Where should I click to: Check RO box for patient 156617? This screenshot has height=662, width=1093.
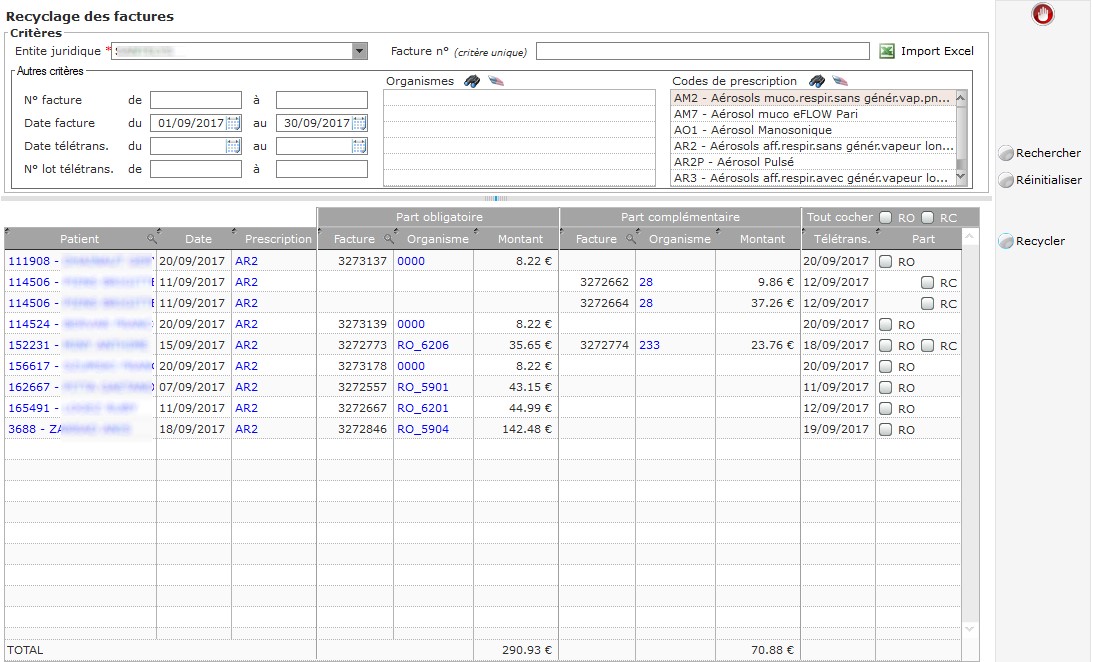point(885,366)
